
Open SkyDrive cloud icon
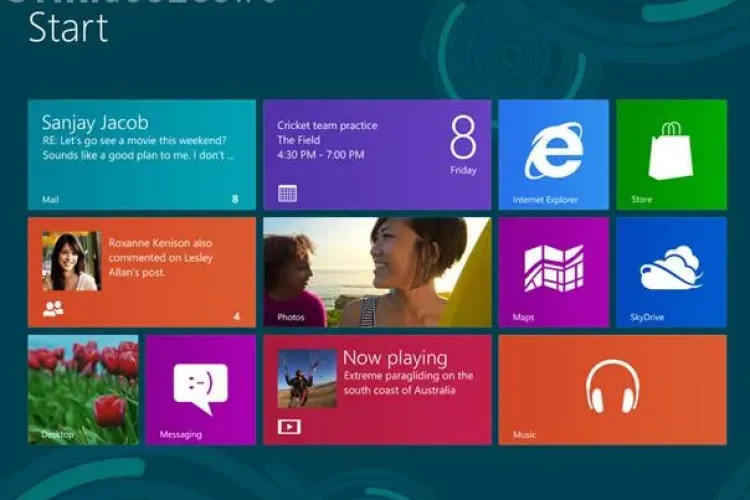coord(671,268)
